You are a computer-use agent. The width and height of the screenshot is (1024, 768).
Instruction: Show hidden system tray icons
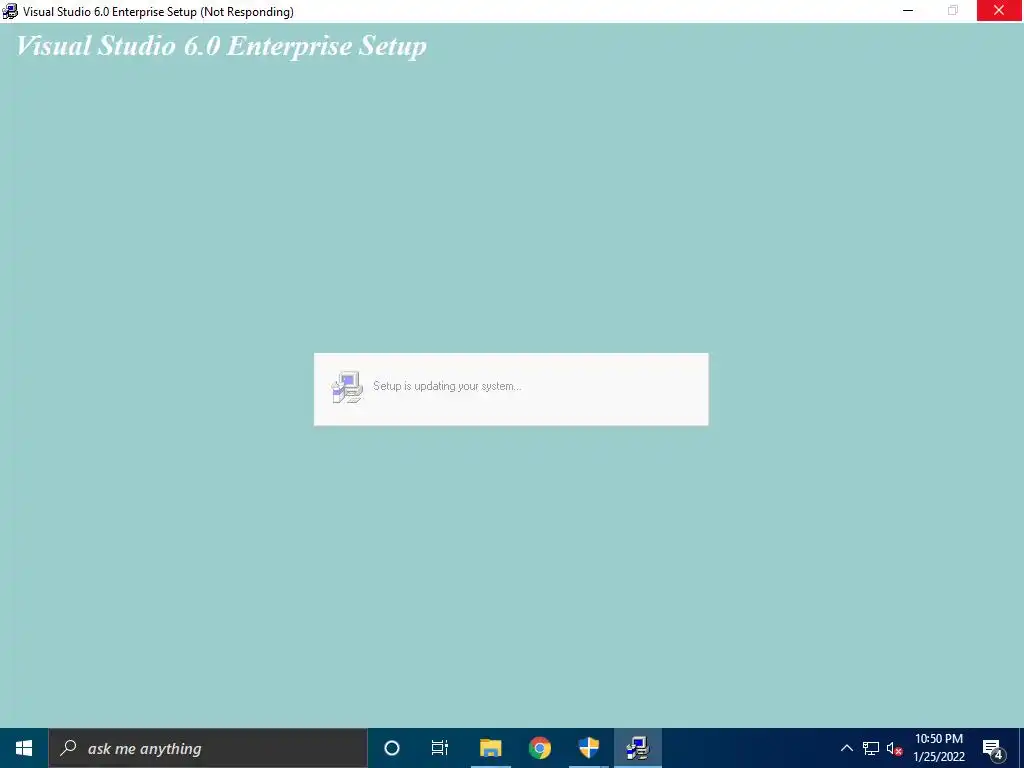(x=846, y=748)
